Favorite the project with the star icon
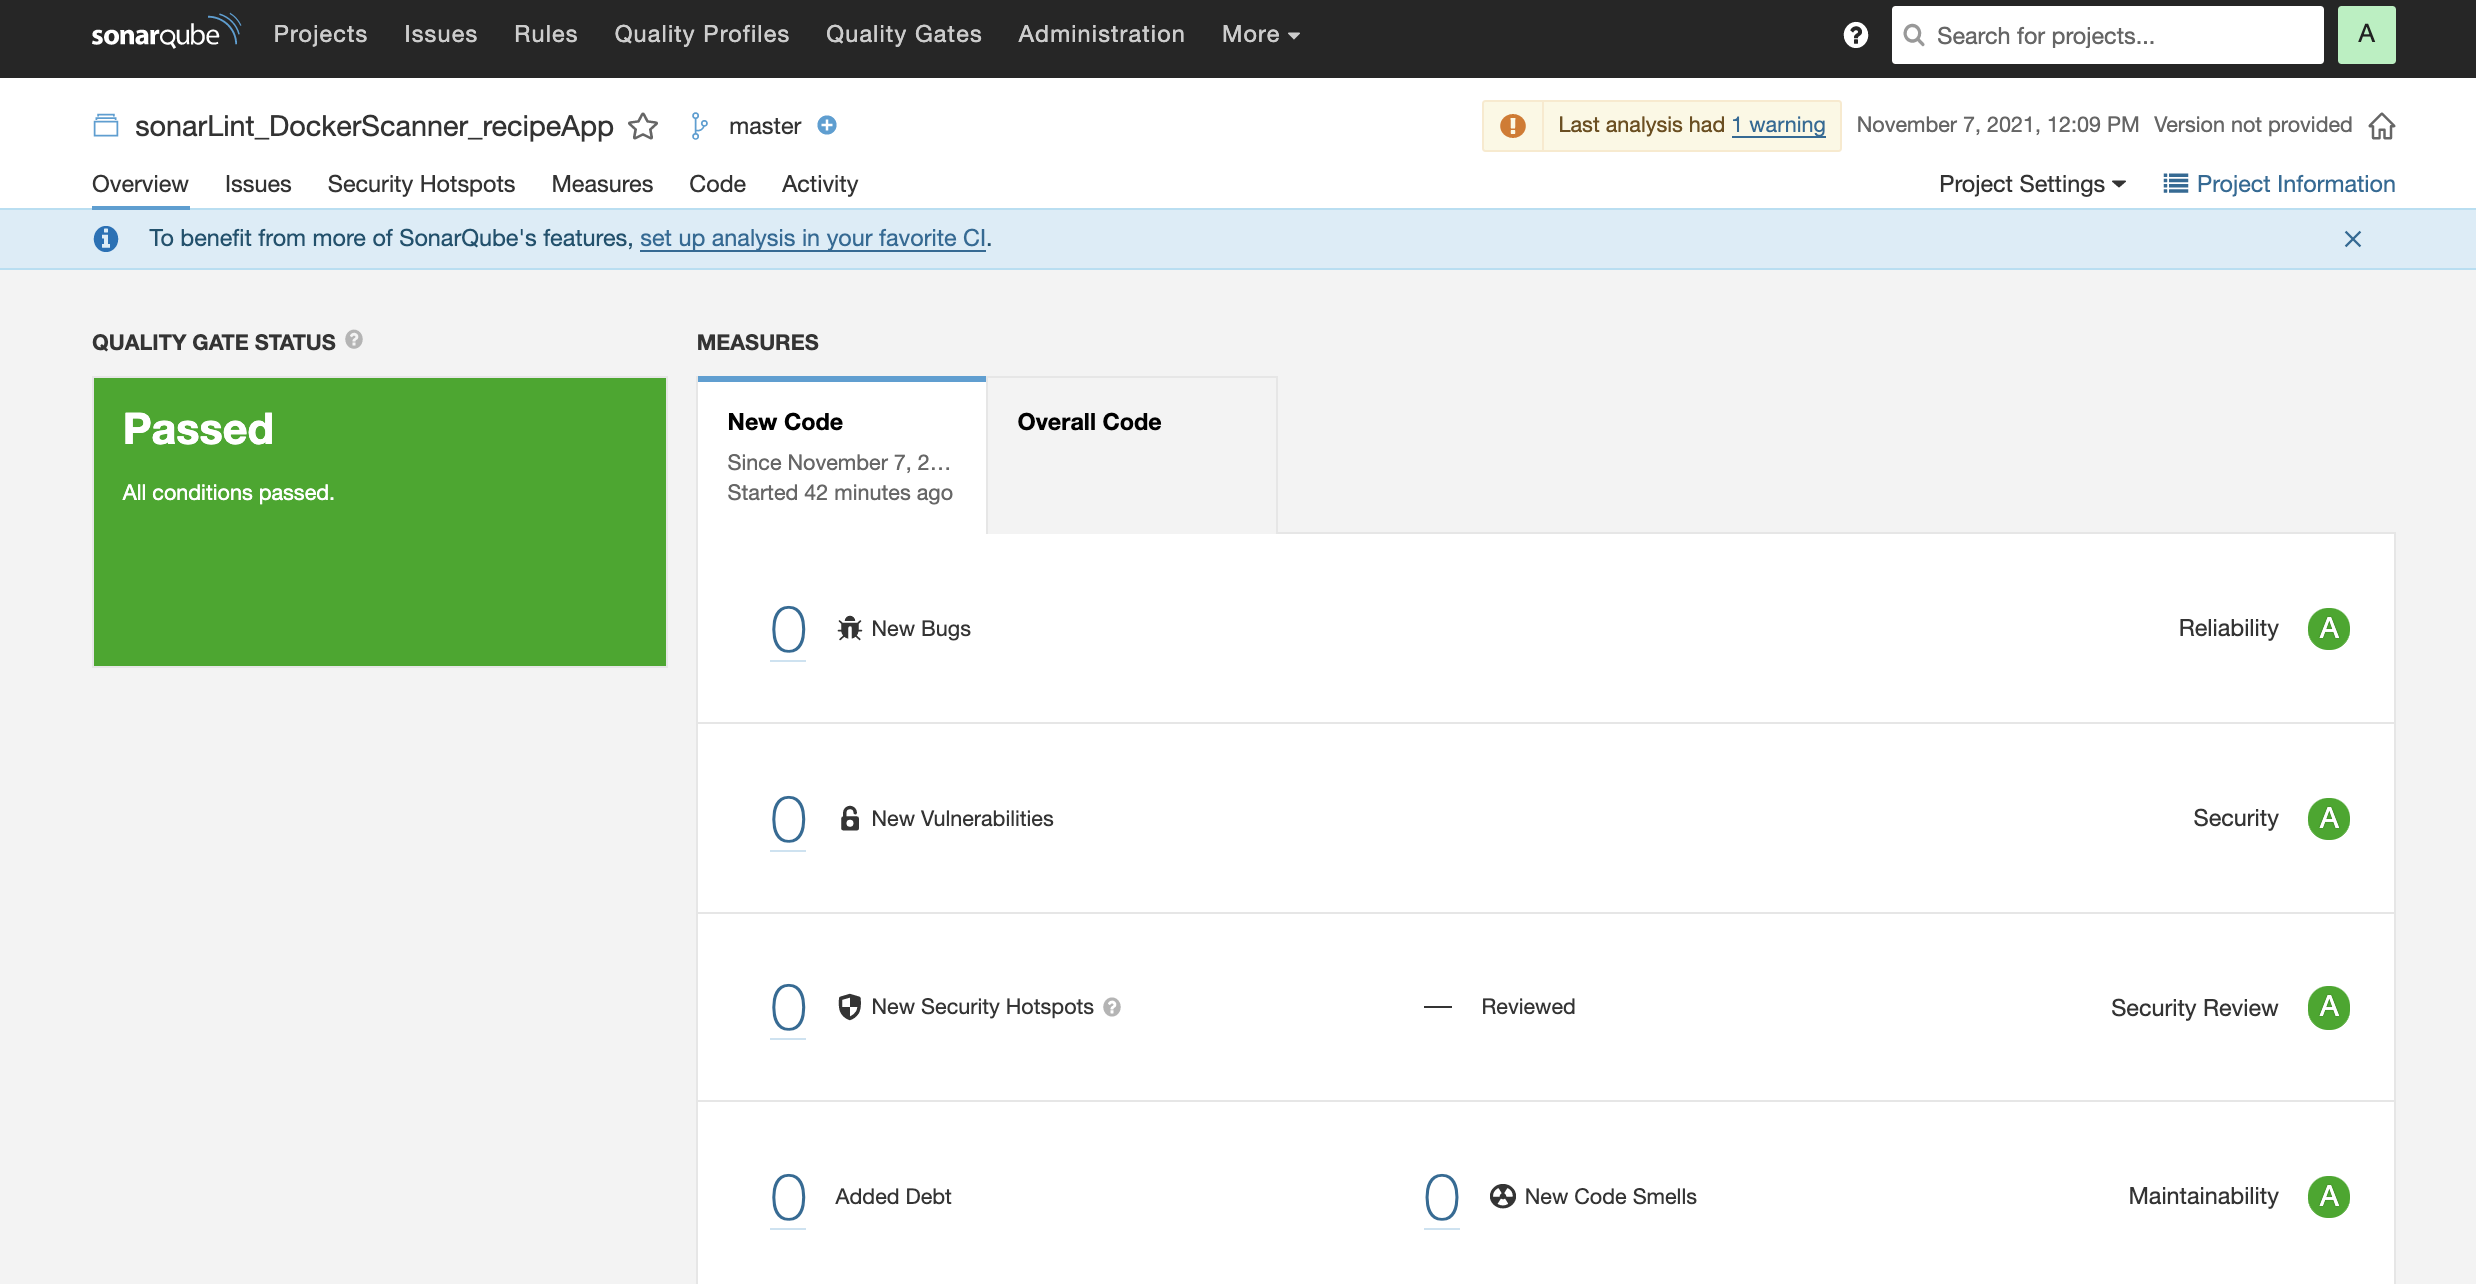Image resolution: width=2476 pixels, height=1284 pixels. point(643,126)
